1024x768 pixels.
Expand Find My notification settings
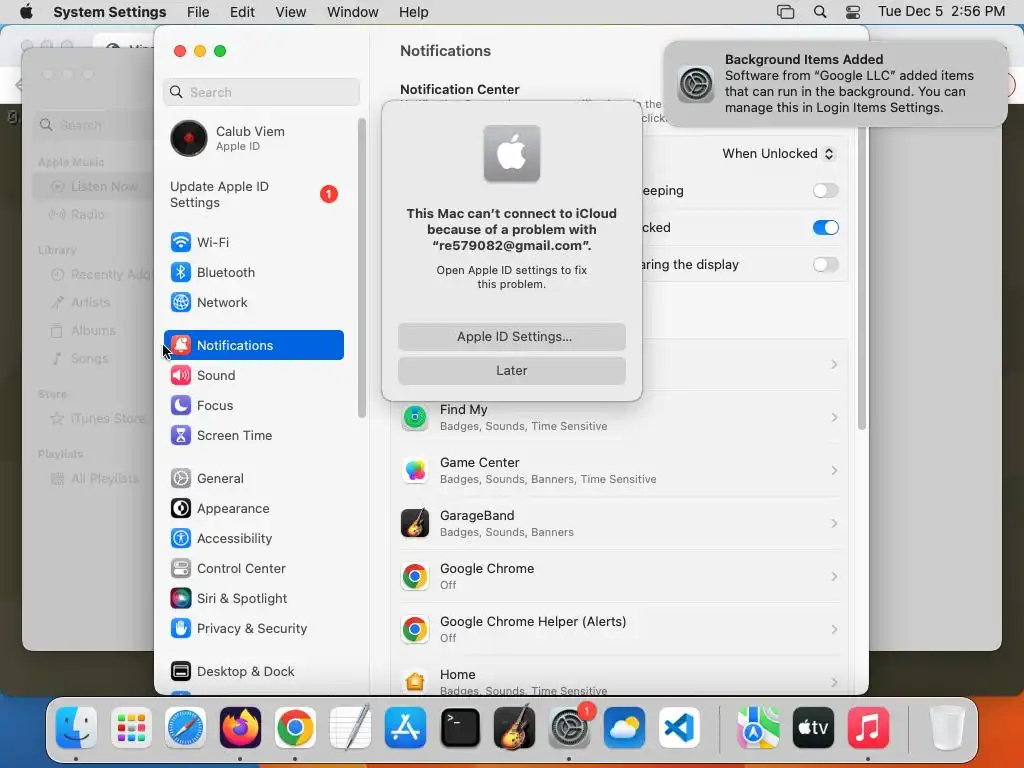(x=834, y=417)
